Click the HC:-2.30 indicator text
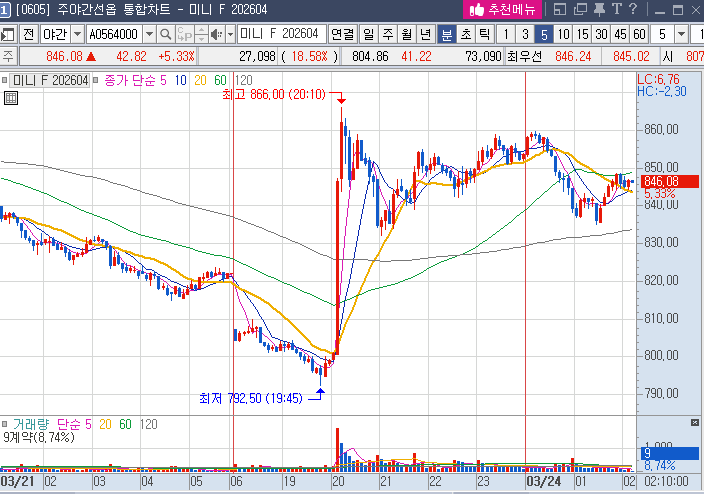Viewport: 704px width, 494px height. (662, 92)
